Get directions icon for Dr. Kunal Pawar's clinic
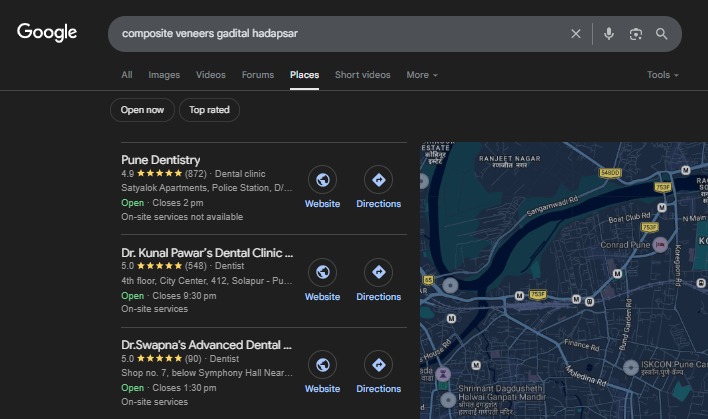Image resolution: width=708 pixels, height=419 pixels. pyautogui.click(x=378, y=272)
